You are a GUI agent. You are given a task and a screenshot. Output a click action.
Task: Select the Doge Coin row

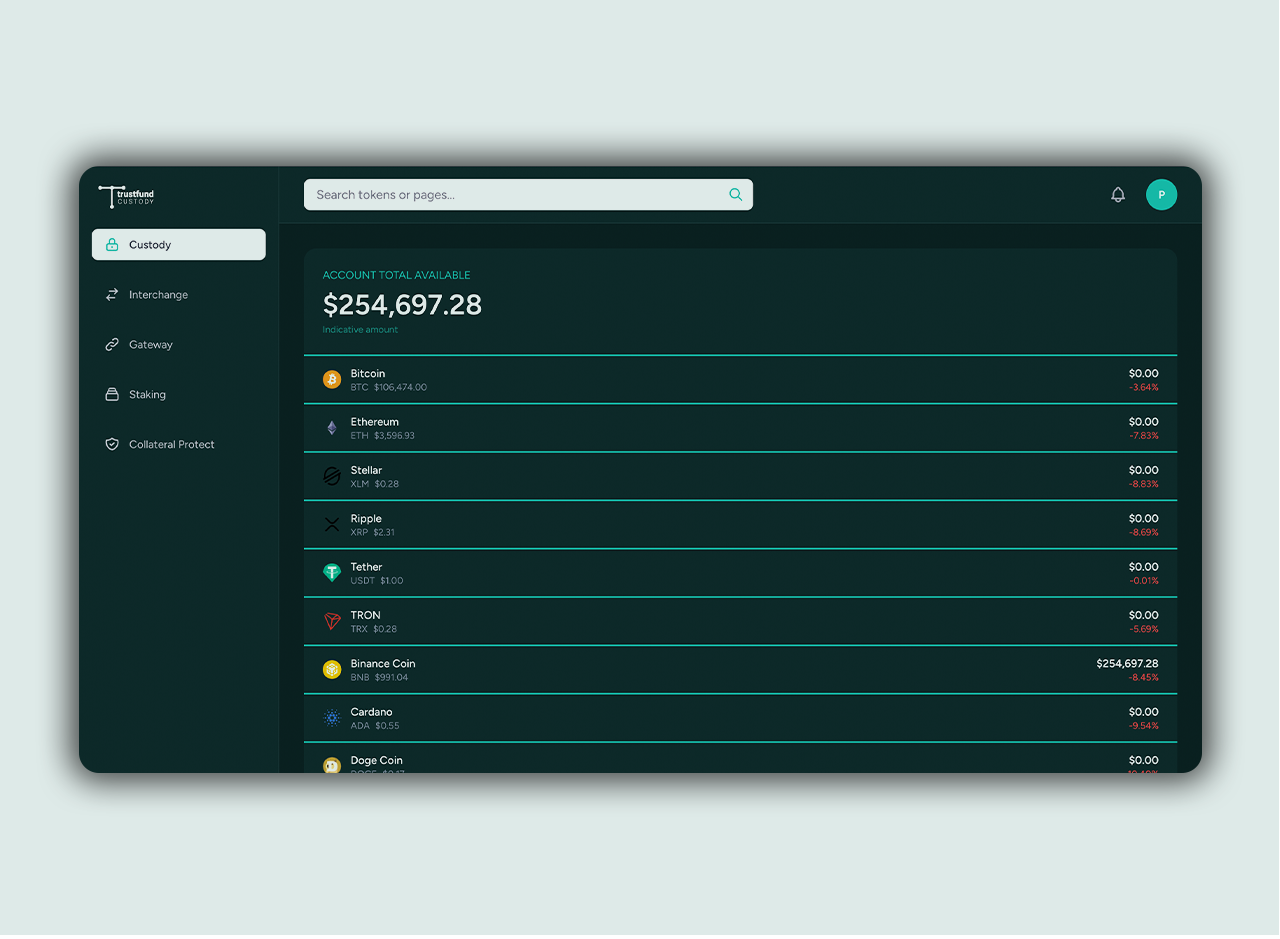(740, 760)
